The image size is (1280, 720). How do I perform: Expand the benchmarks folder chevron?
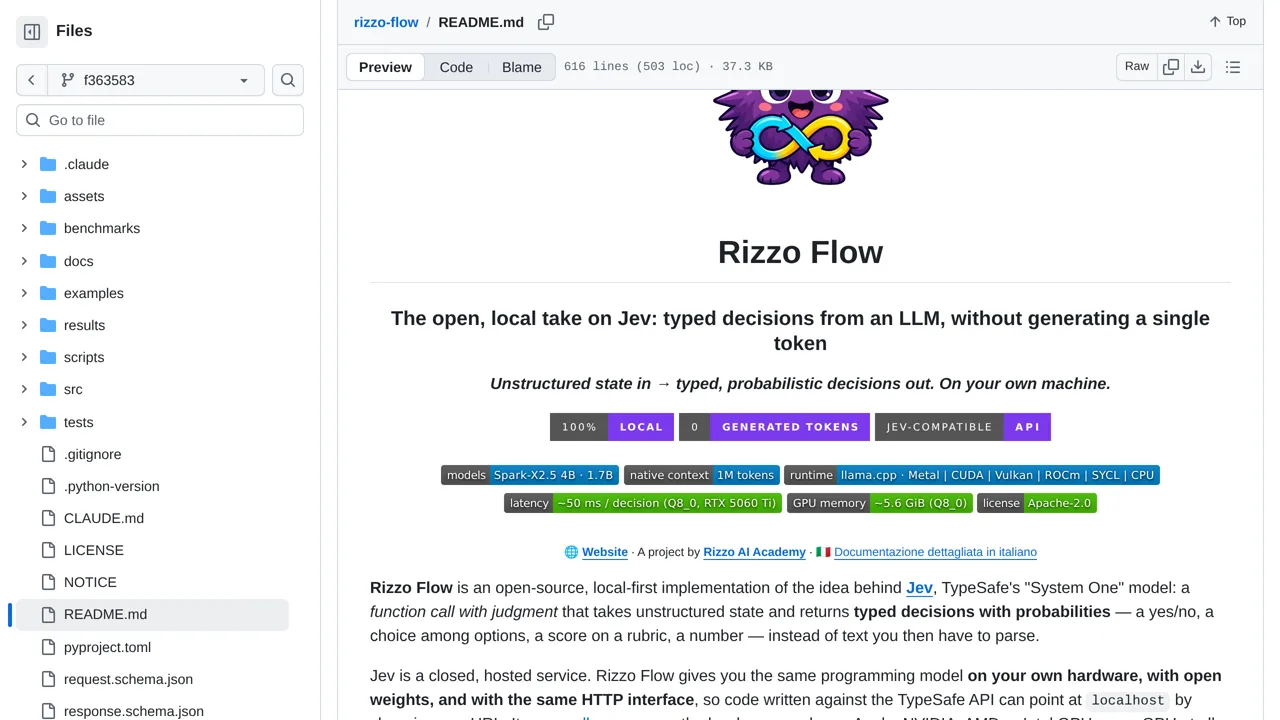tap(24, 228)
